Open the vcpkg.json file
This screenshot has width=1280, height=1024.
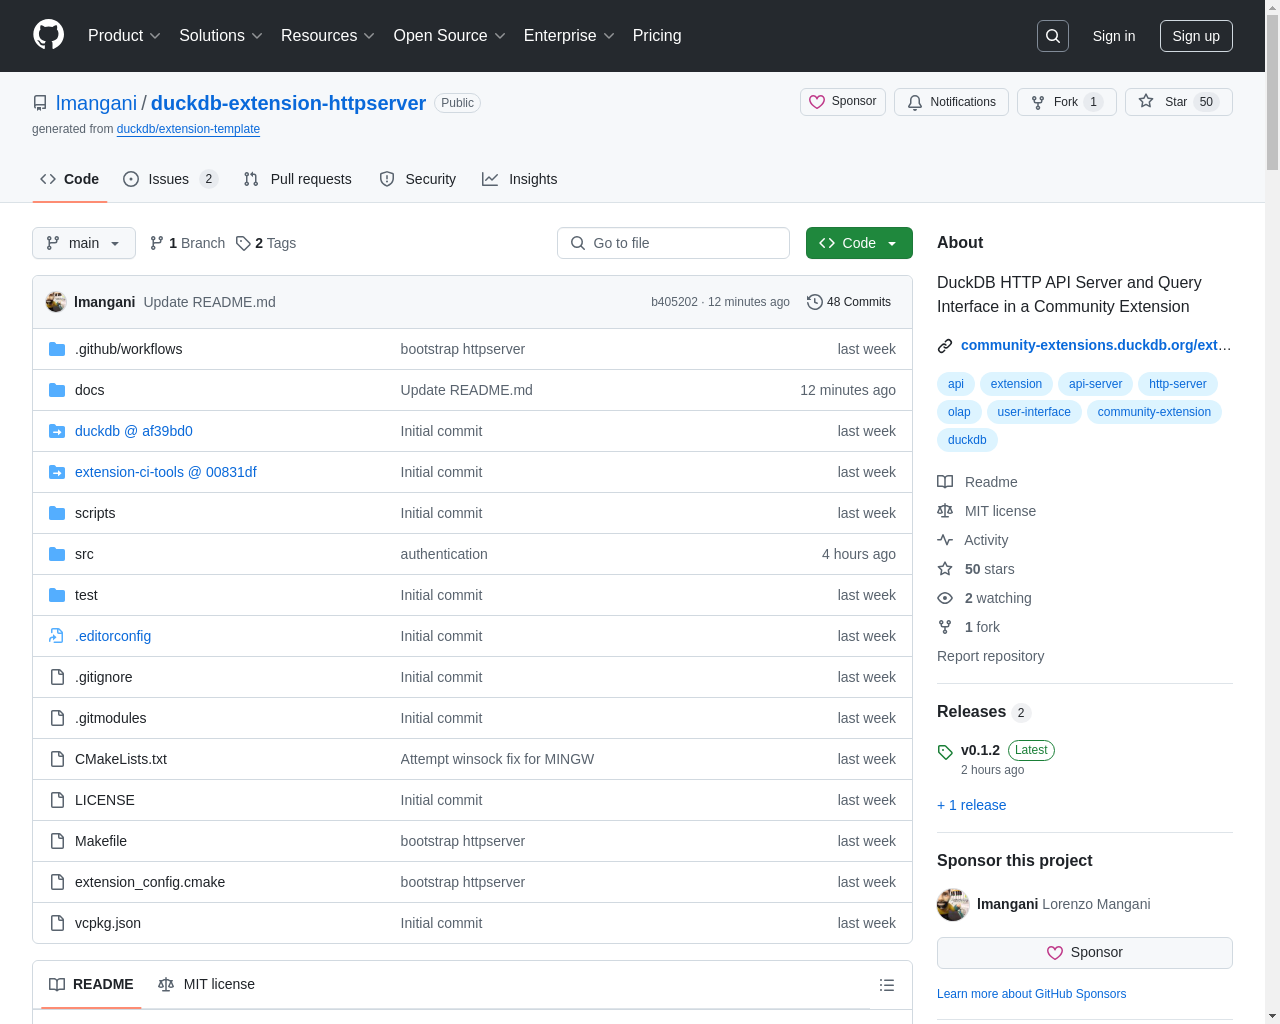(x=108, y=923)
